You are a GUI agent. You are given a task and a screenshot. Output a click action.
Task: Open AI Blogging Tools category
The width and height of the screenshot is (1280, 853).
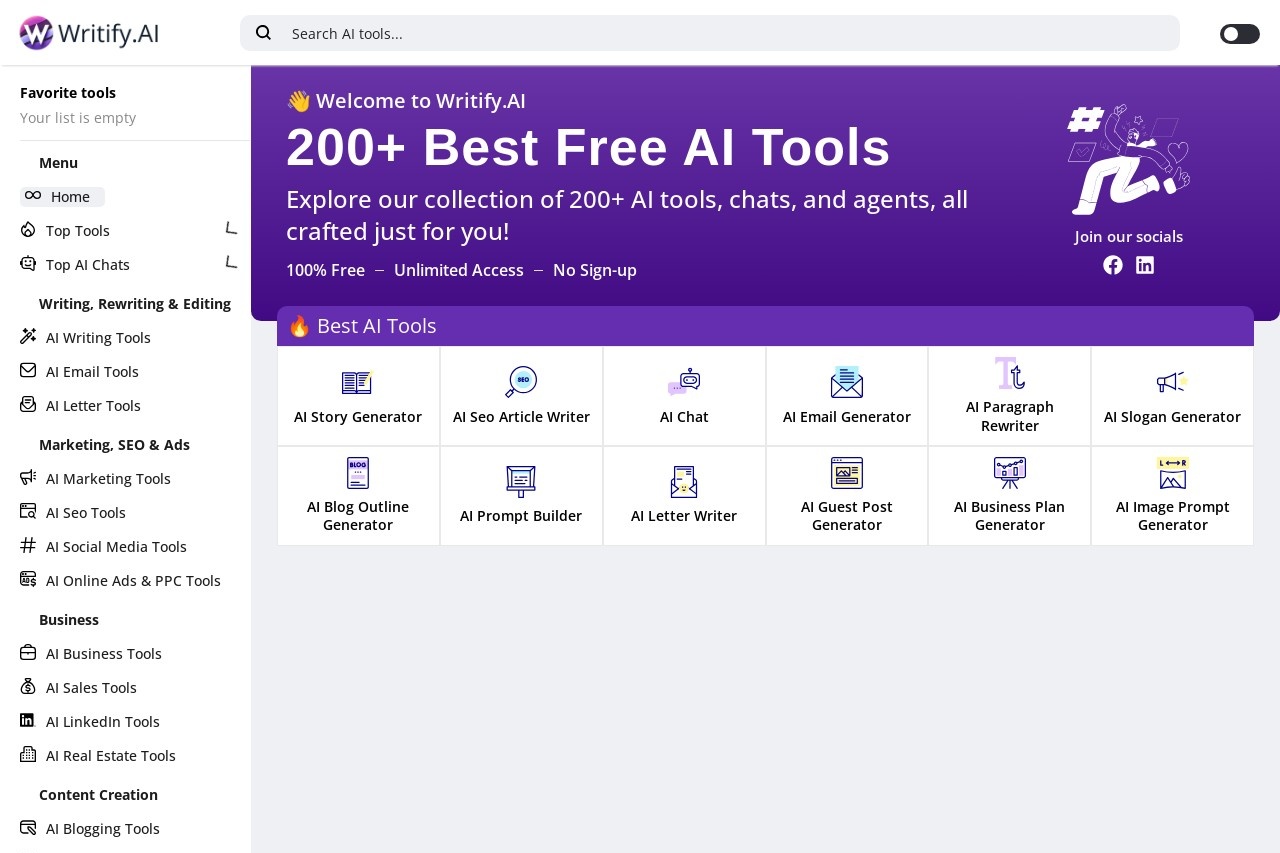103,829
